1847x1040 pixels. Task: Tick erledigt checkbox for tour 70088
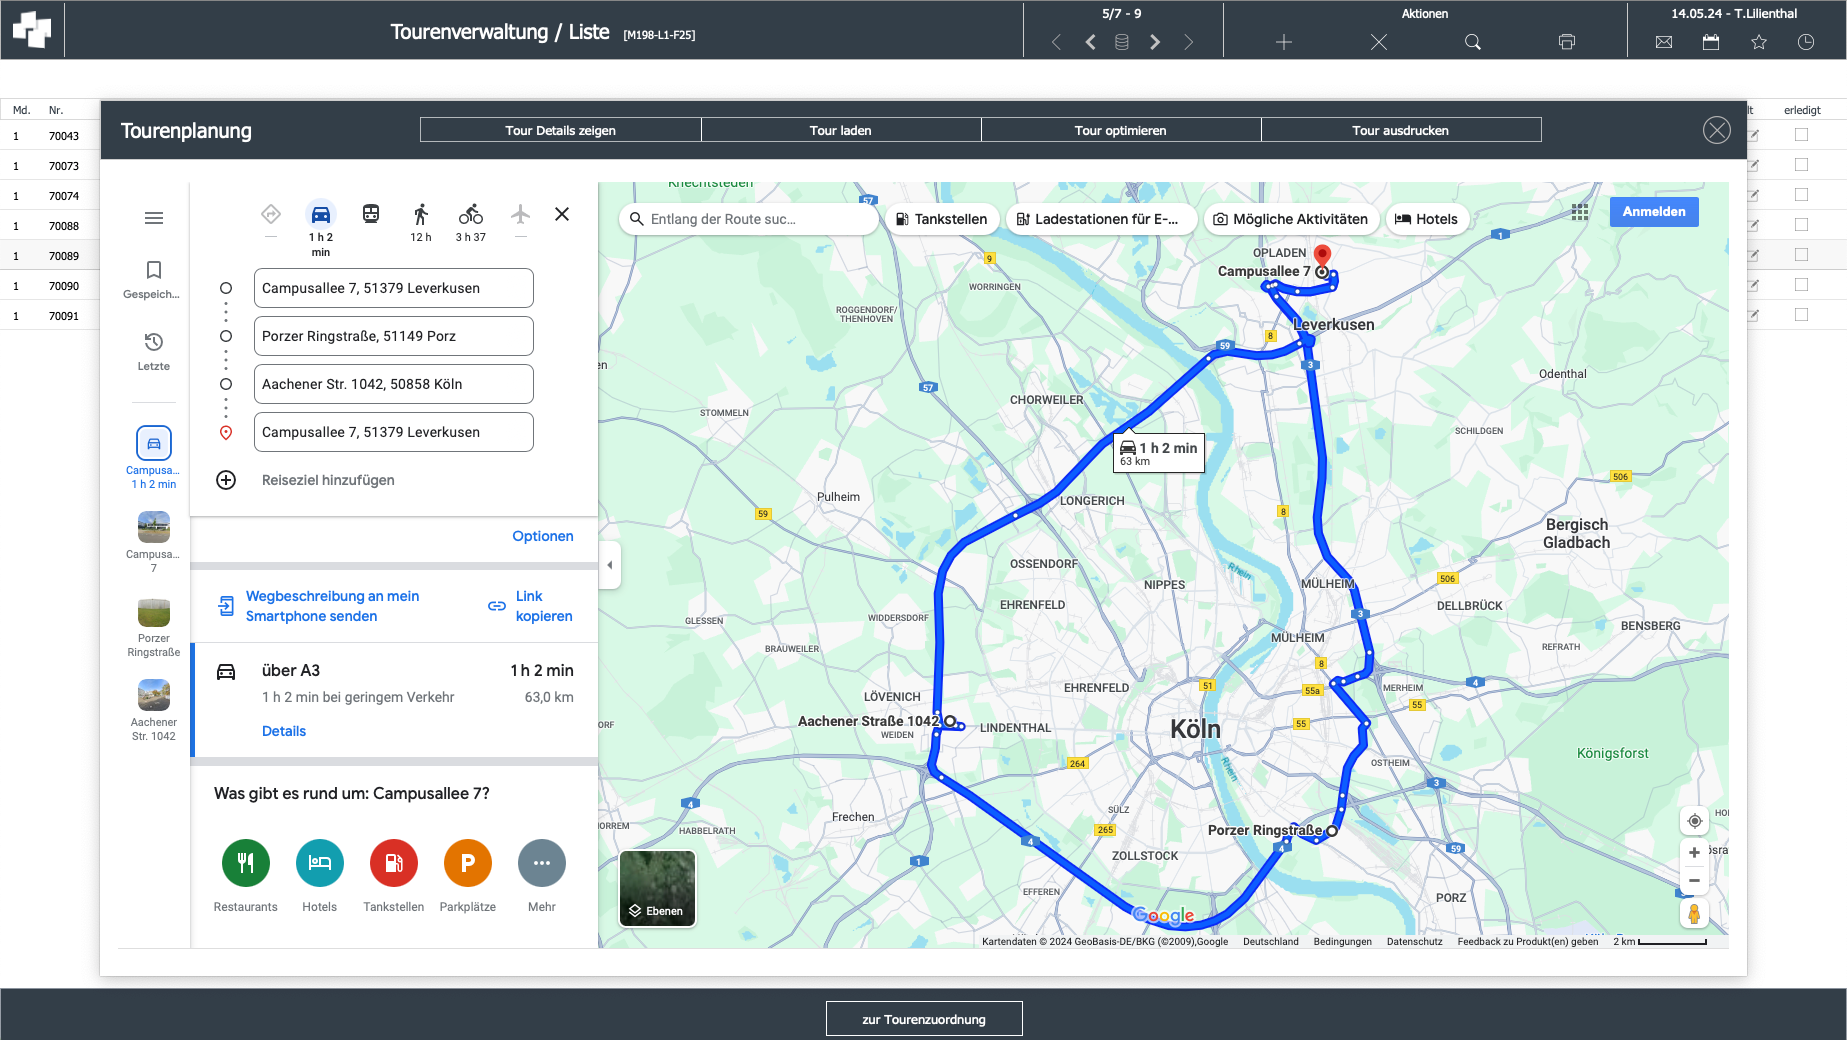(1801, 225)
